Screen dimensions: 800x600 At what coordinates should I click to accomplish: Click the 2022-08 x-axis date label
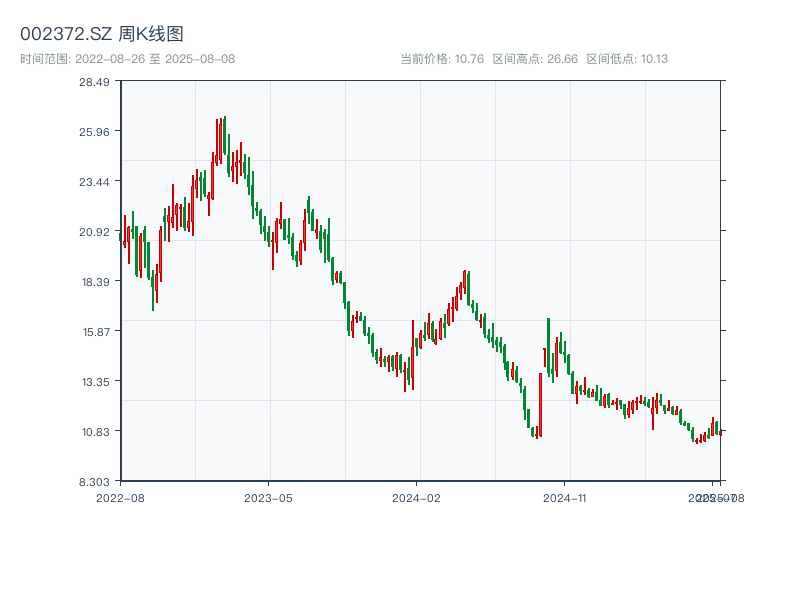pos(120,497)
